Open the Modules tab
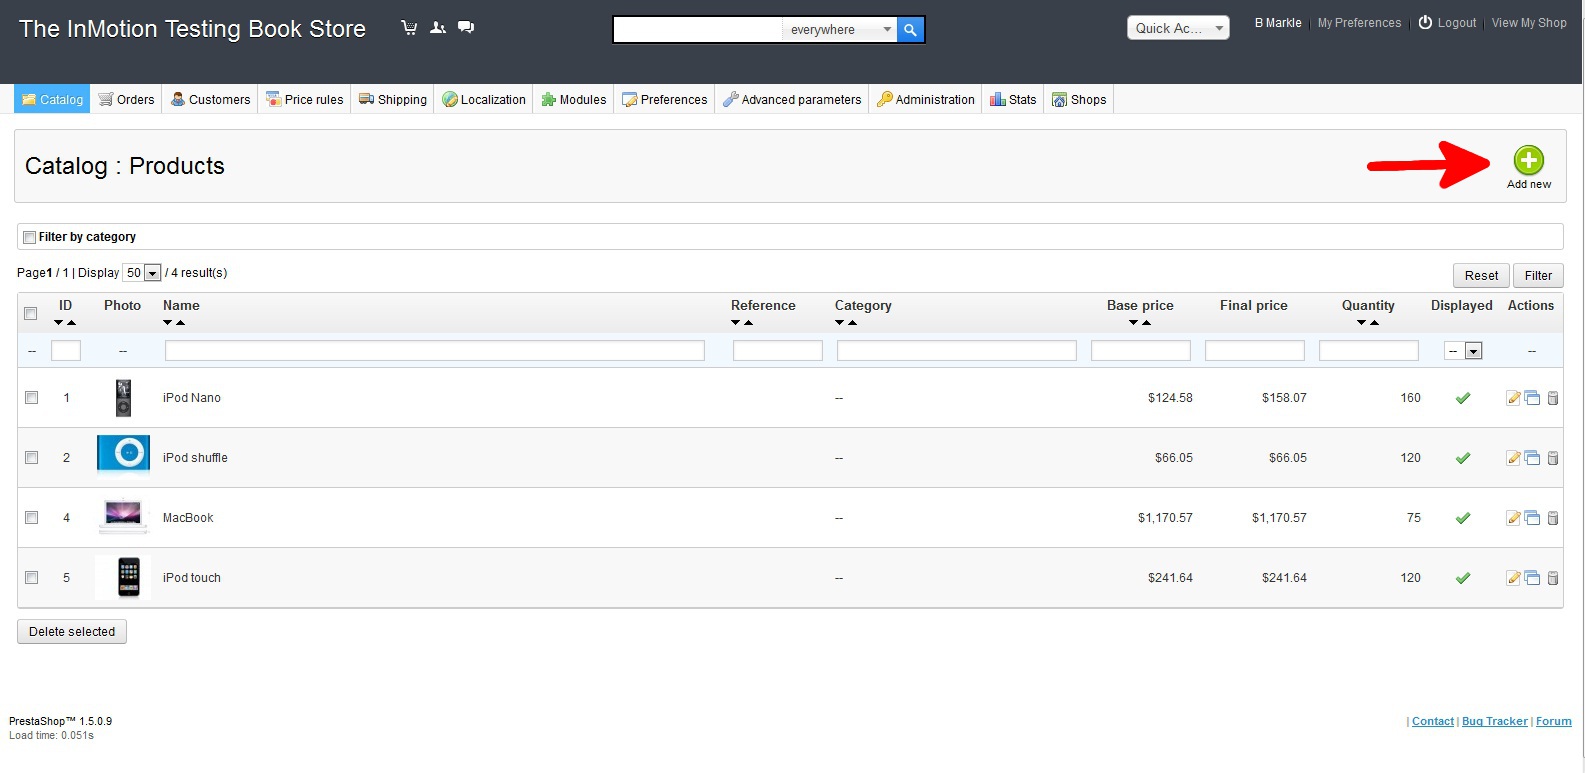 coord(574,99)
